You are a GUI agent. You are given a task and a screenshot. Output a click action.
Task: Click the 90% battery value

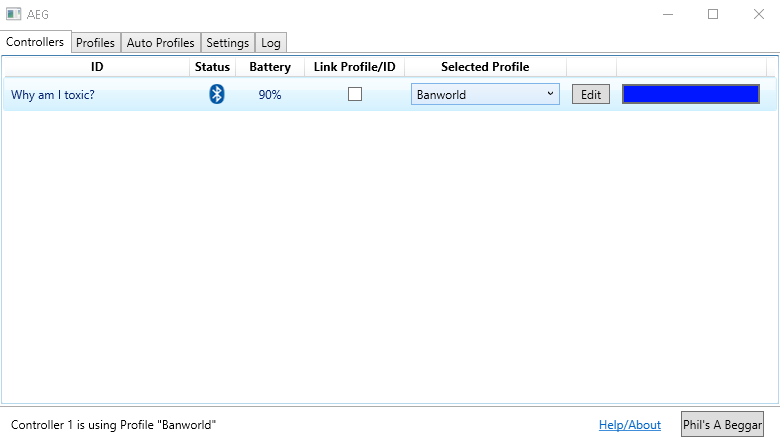coord(270,94)
